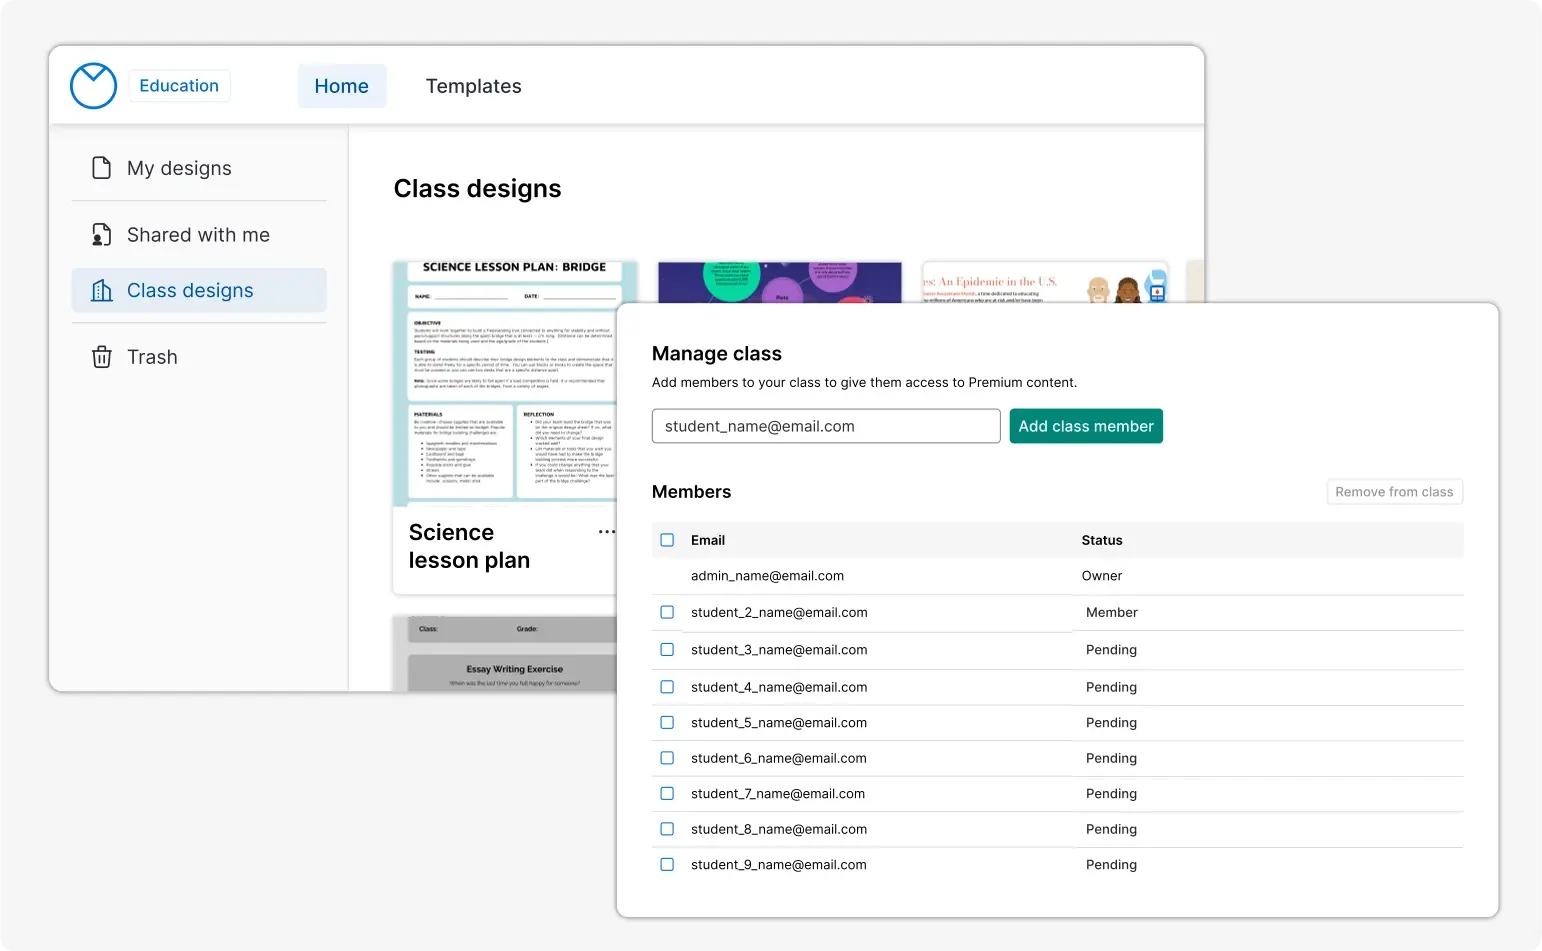Switch to the Templates tab
This screenshot has width=1542, height=951.
(x=473, y=86)
